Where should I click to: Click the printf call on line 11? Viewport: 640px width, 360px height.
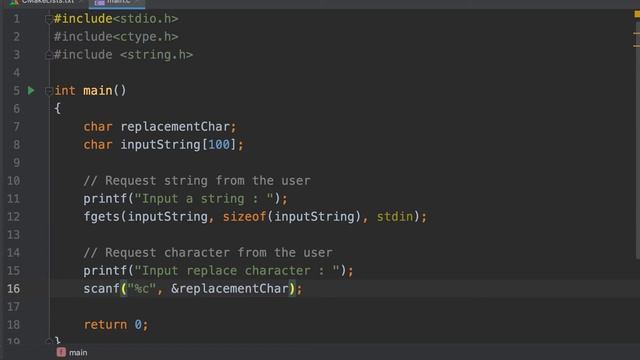coord(105,198)
